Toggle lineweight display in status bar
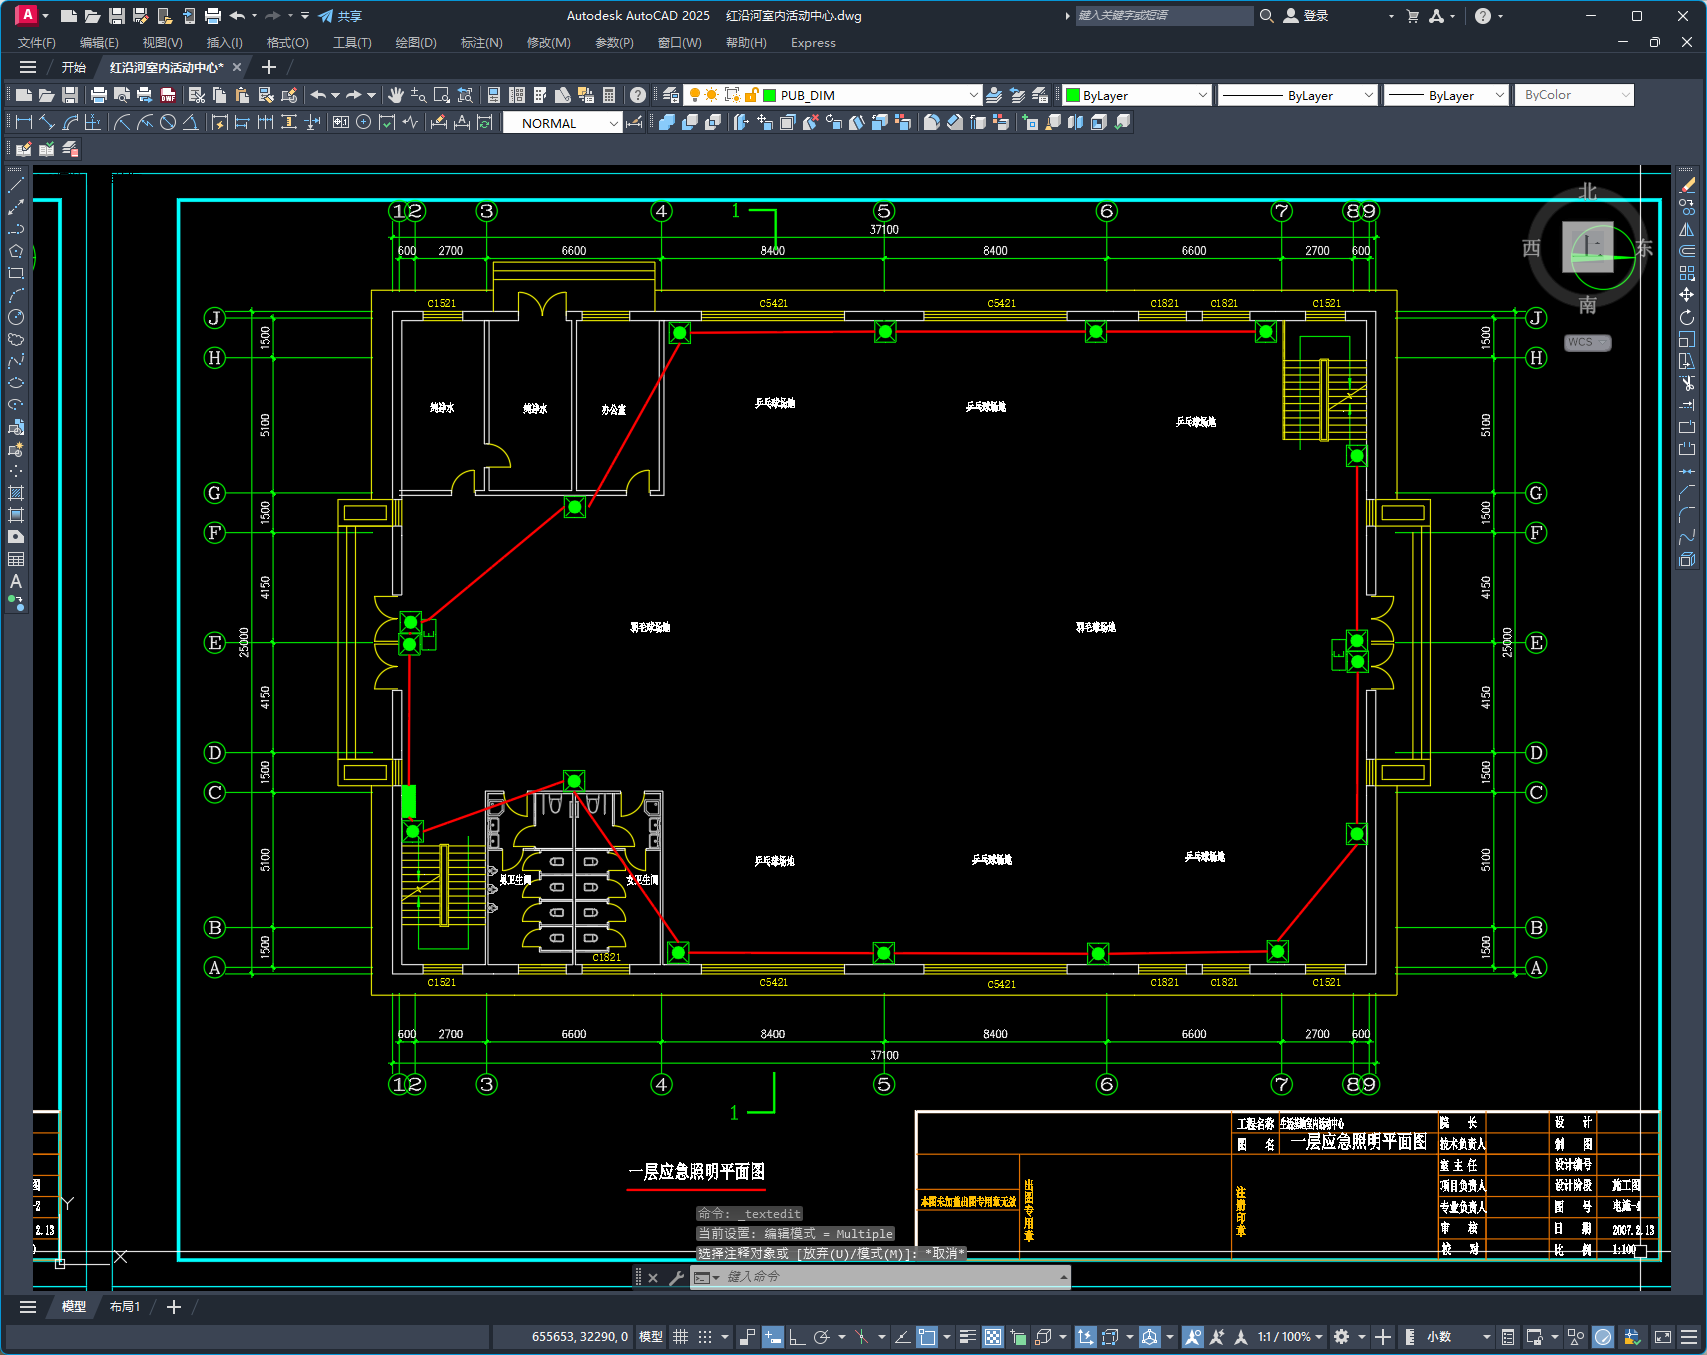Image resolution: width=1707 pixels, height=1355 pixels. click(x=968, y=1337)
